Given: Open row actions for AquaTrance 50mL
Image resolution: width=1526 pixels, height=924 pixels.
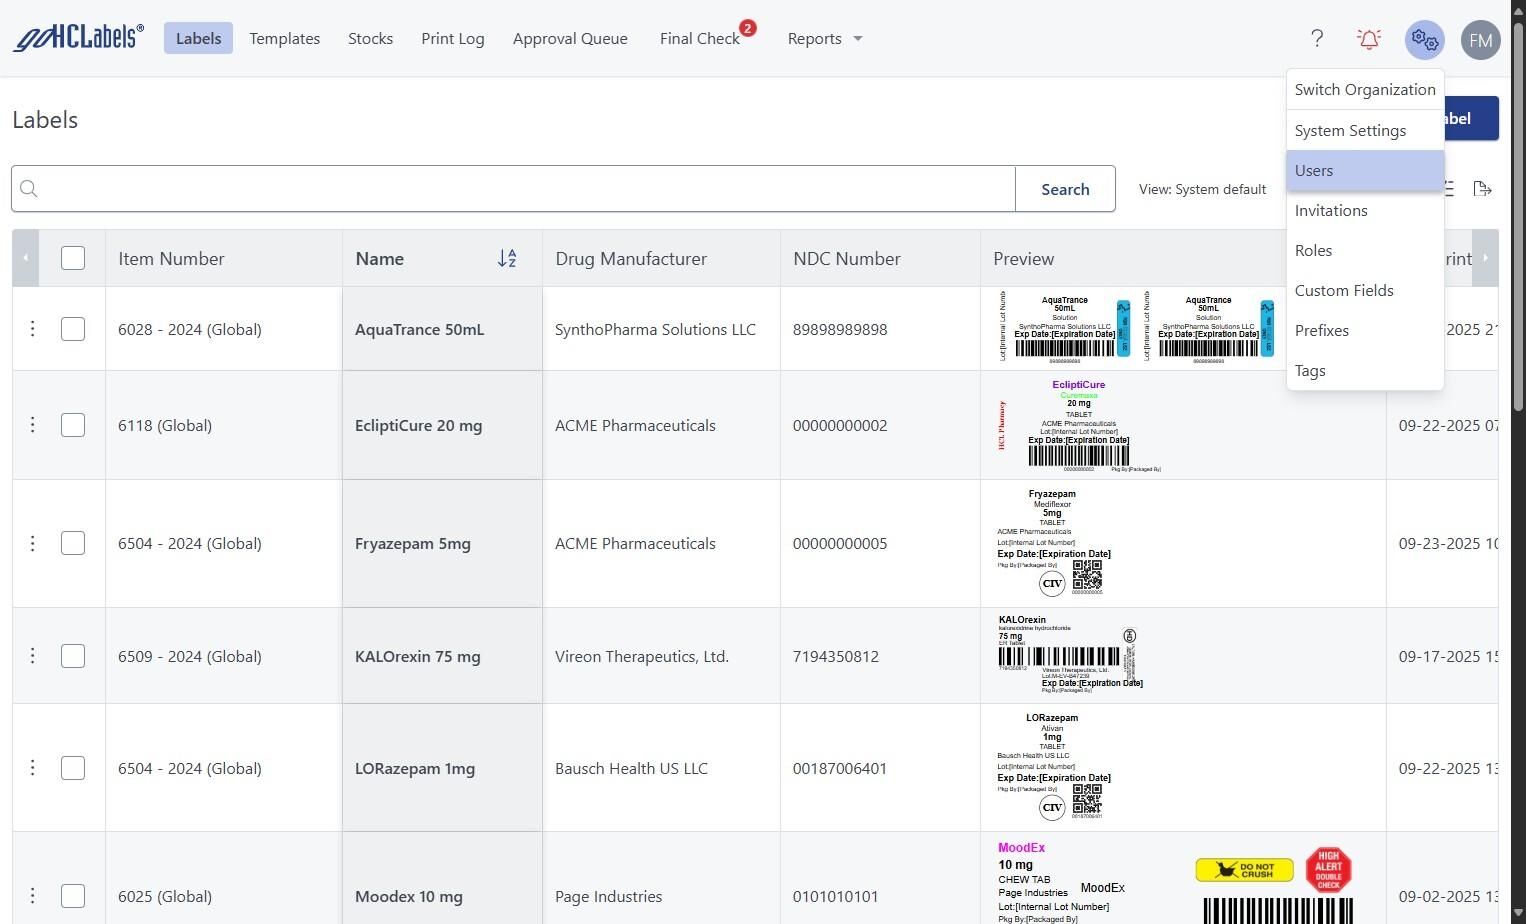Looking at the screenshot, I should click(32, 329).
